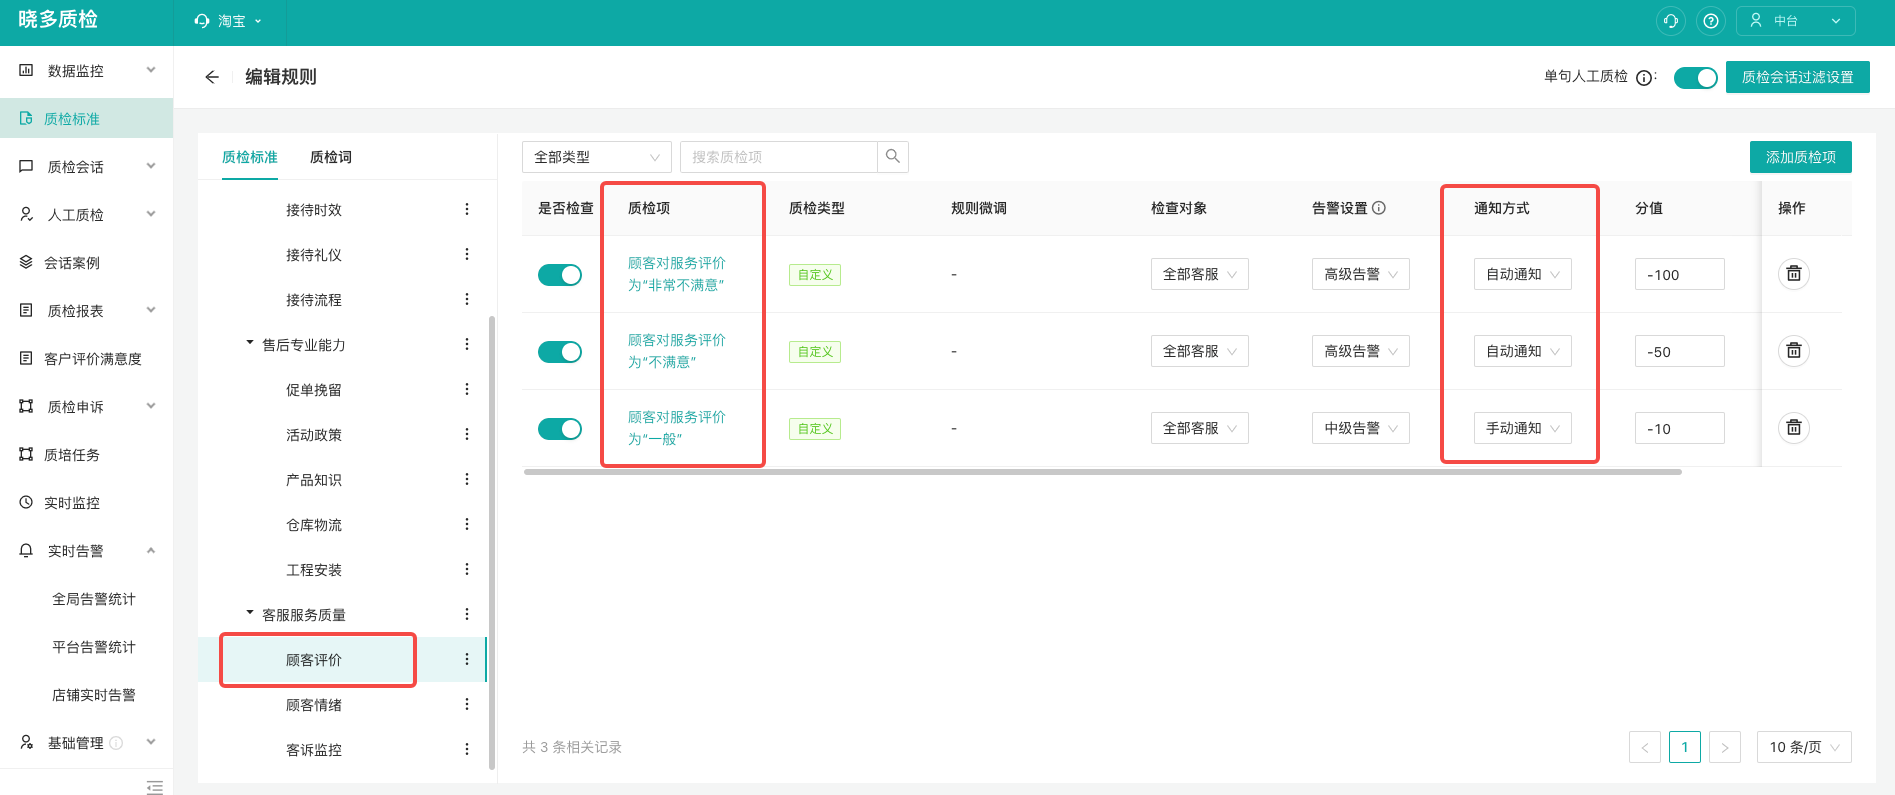Open the customer service headset icon in header

[1670, 21]
